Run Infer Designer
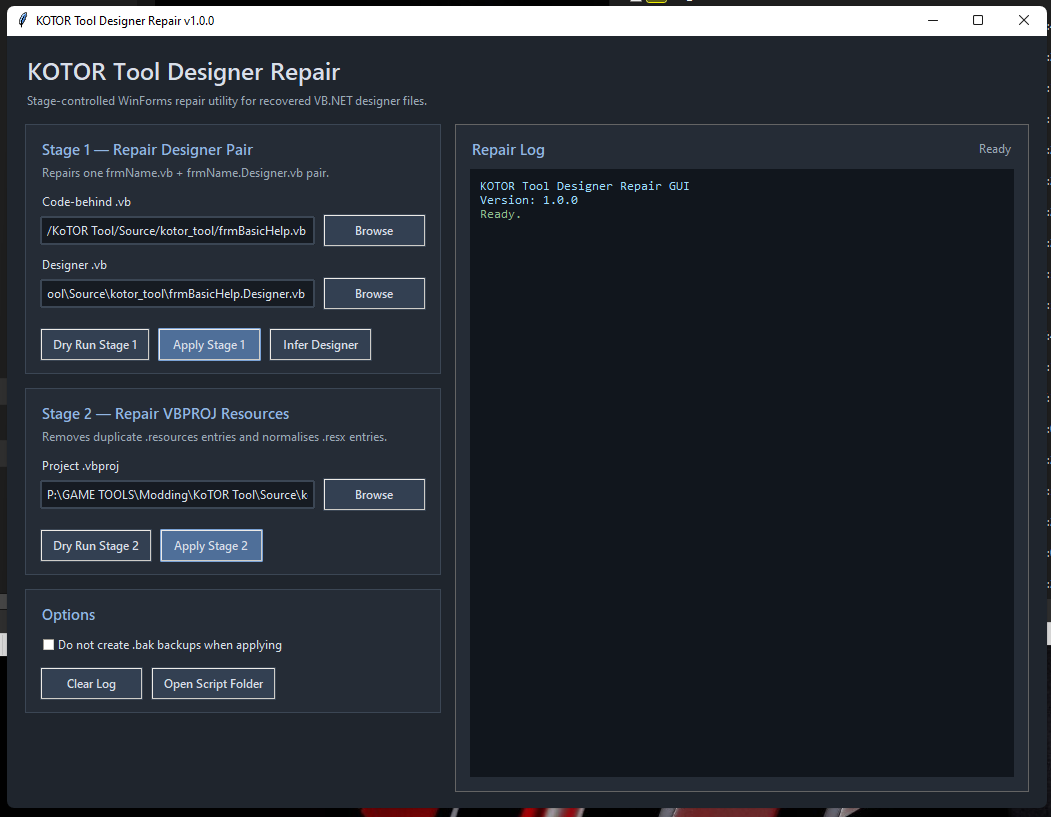Viewport: 1051px width, 817px height. (320, 345)
